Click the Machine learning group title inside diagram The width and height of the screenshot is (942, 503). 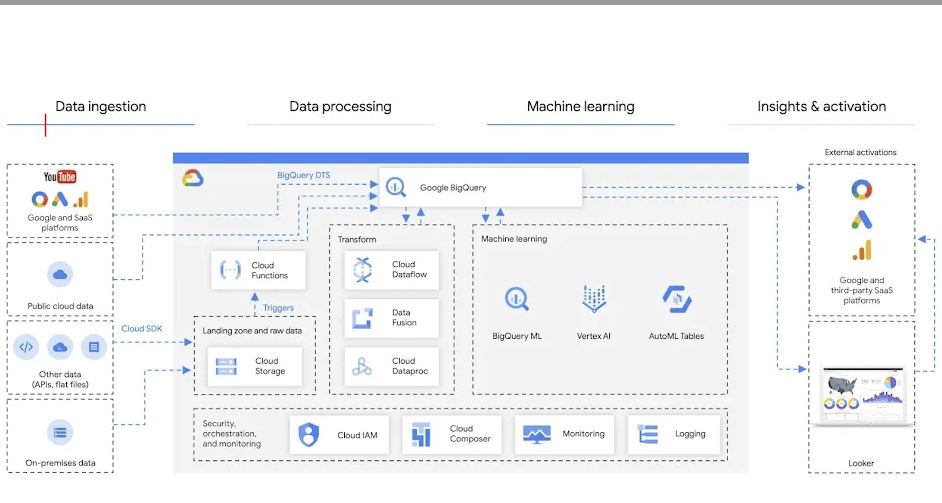514,239
